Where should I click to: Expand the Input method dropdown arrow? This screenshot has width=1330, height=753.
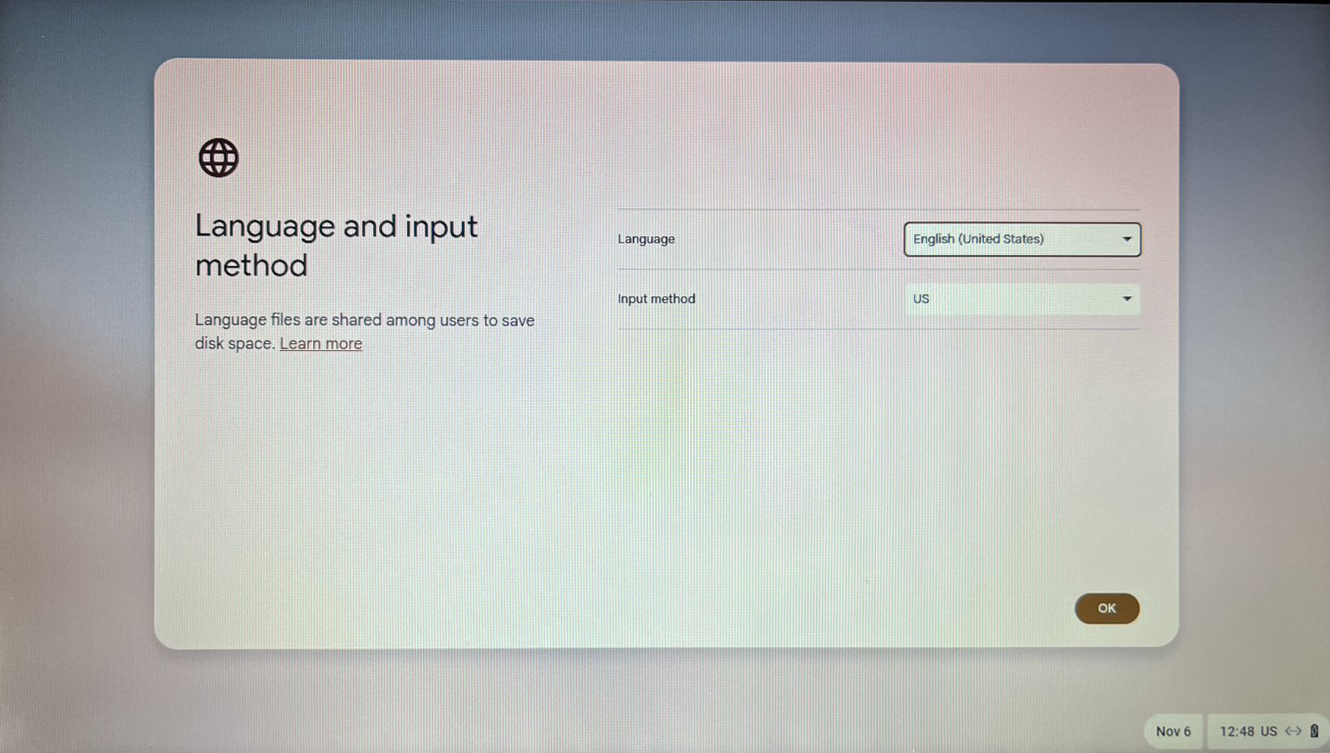click(x=1127, y=299)
